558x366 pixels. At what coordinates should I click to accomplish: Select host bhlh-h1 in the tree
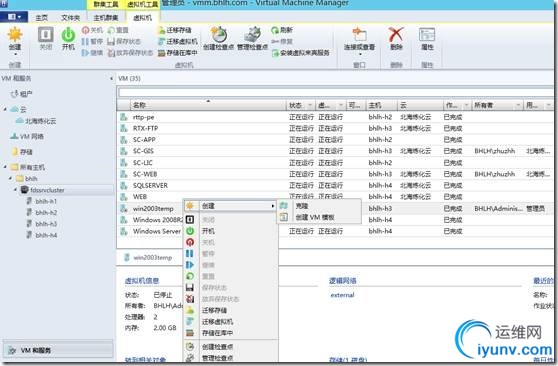pyautogui.click(x=42, y=201)
